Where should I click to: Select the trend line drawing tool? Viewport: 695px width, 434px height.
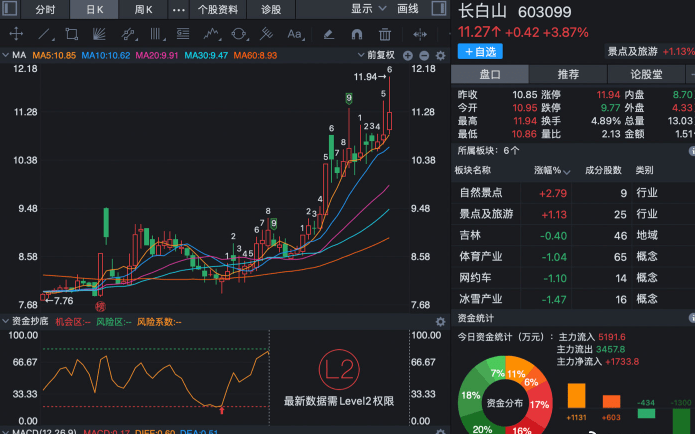click(44, 33)
